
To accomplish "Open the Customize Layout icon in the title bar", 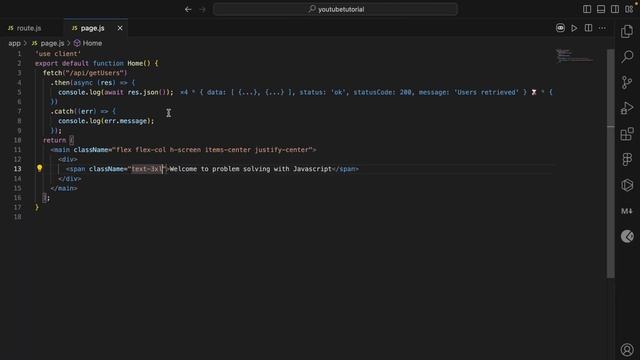I will pyautogui.click(x=629, y=9).
